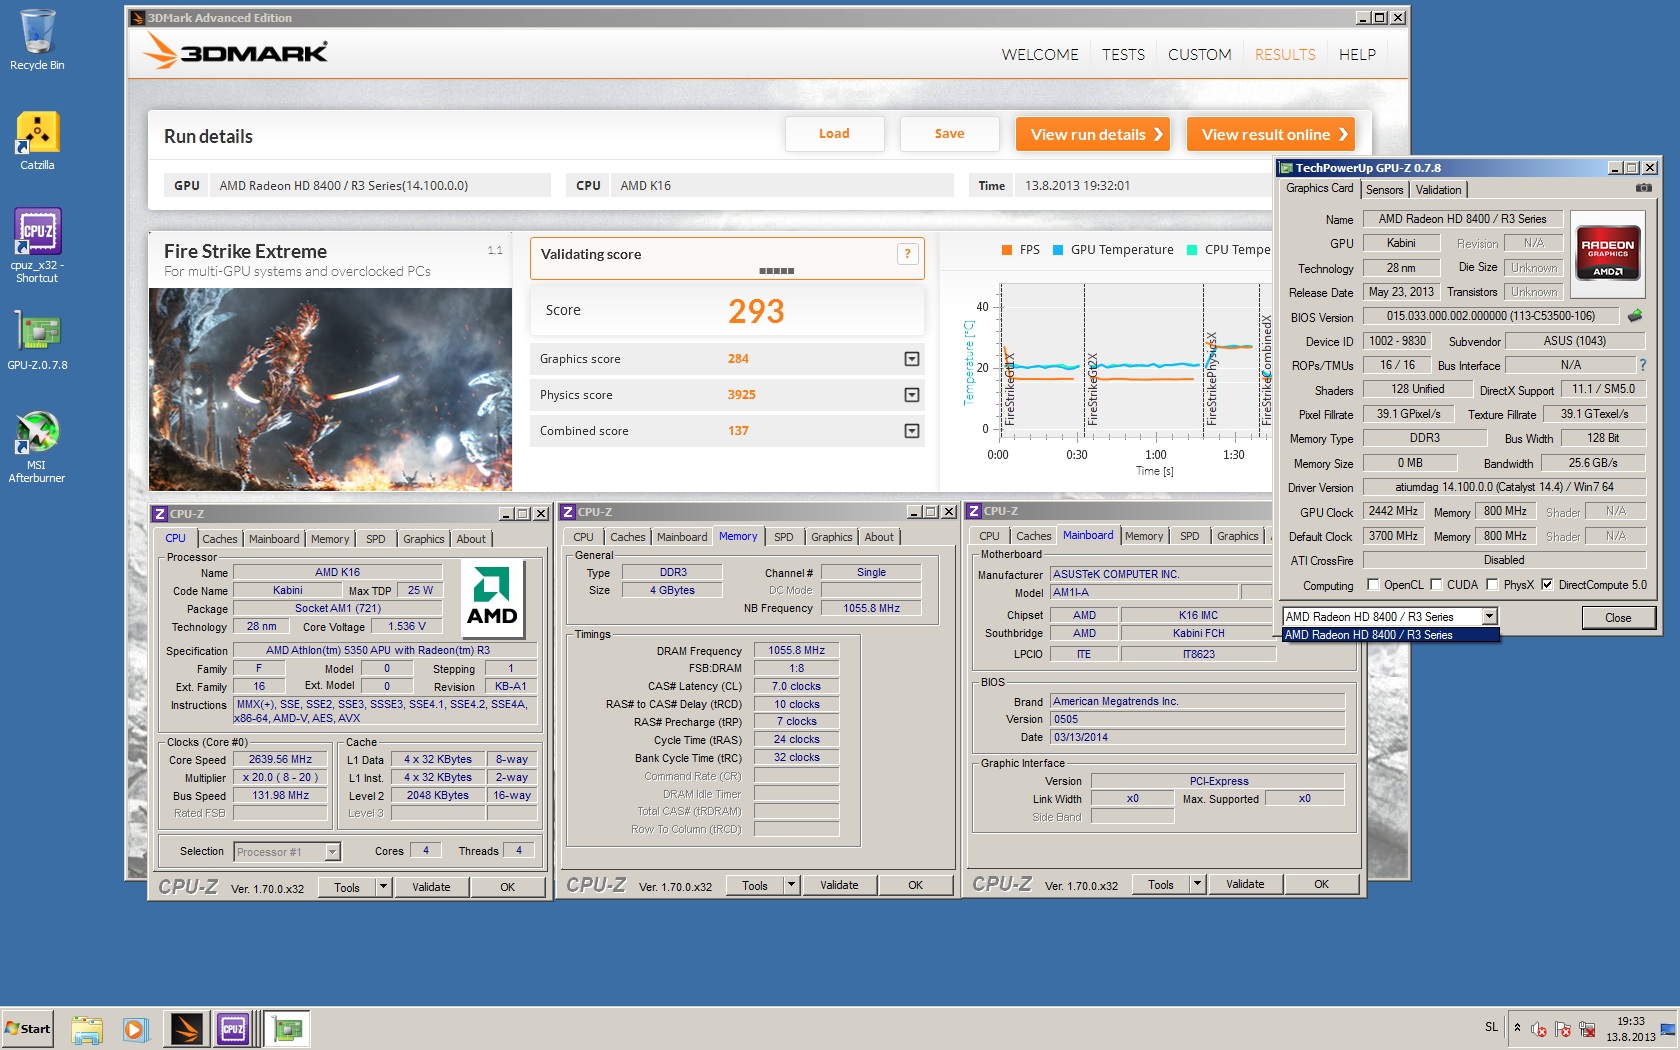Go to the 3DMark WELCOME tab
Screen dimensions: 1680x1050
pyautogui.click(x=1040, y=55)
